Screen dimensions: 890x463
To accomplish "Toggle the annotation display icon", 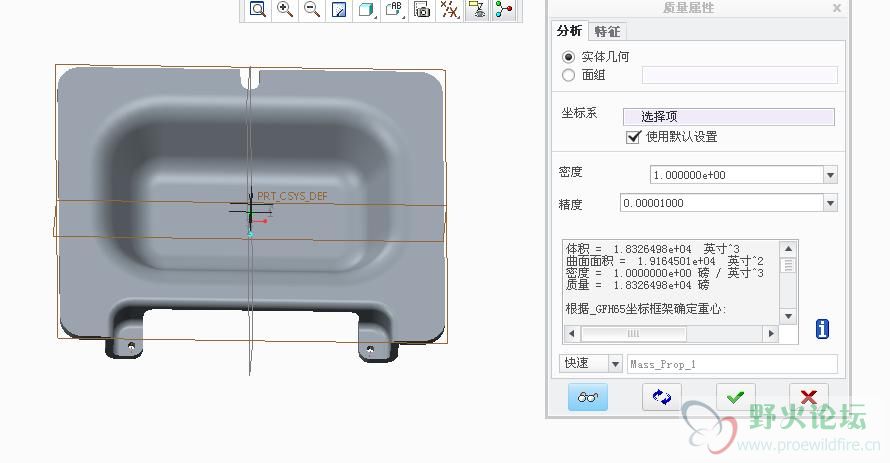I will pos(477,9).
